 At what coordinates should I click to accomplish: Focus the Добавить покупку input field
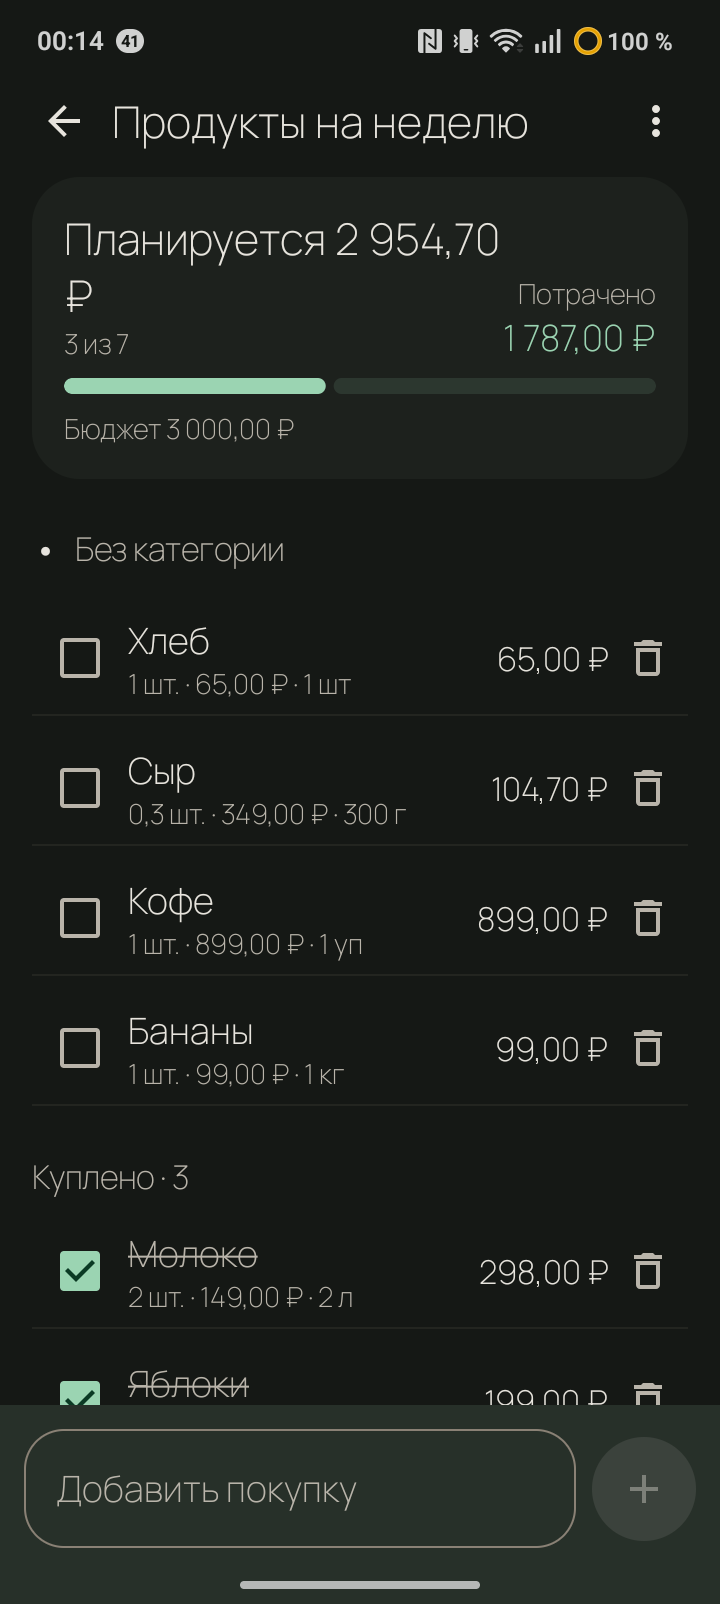tap(300, 1489)
